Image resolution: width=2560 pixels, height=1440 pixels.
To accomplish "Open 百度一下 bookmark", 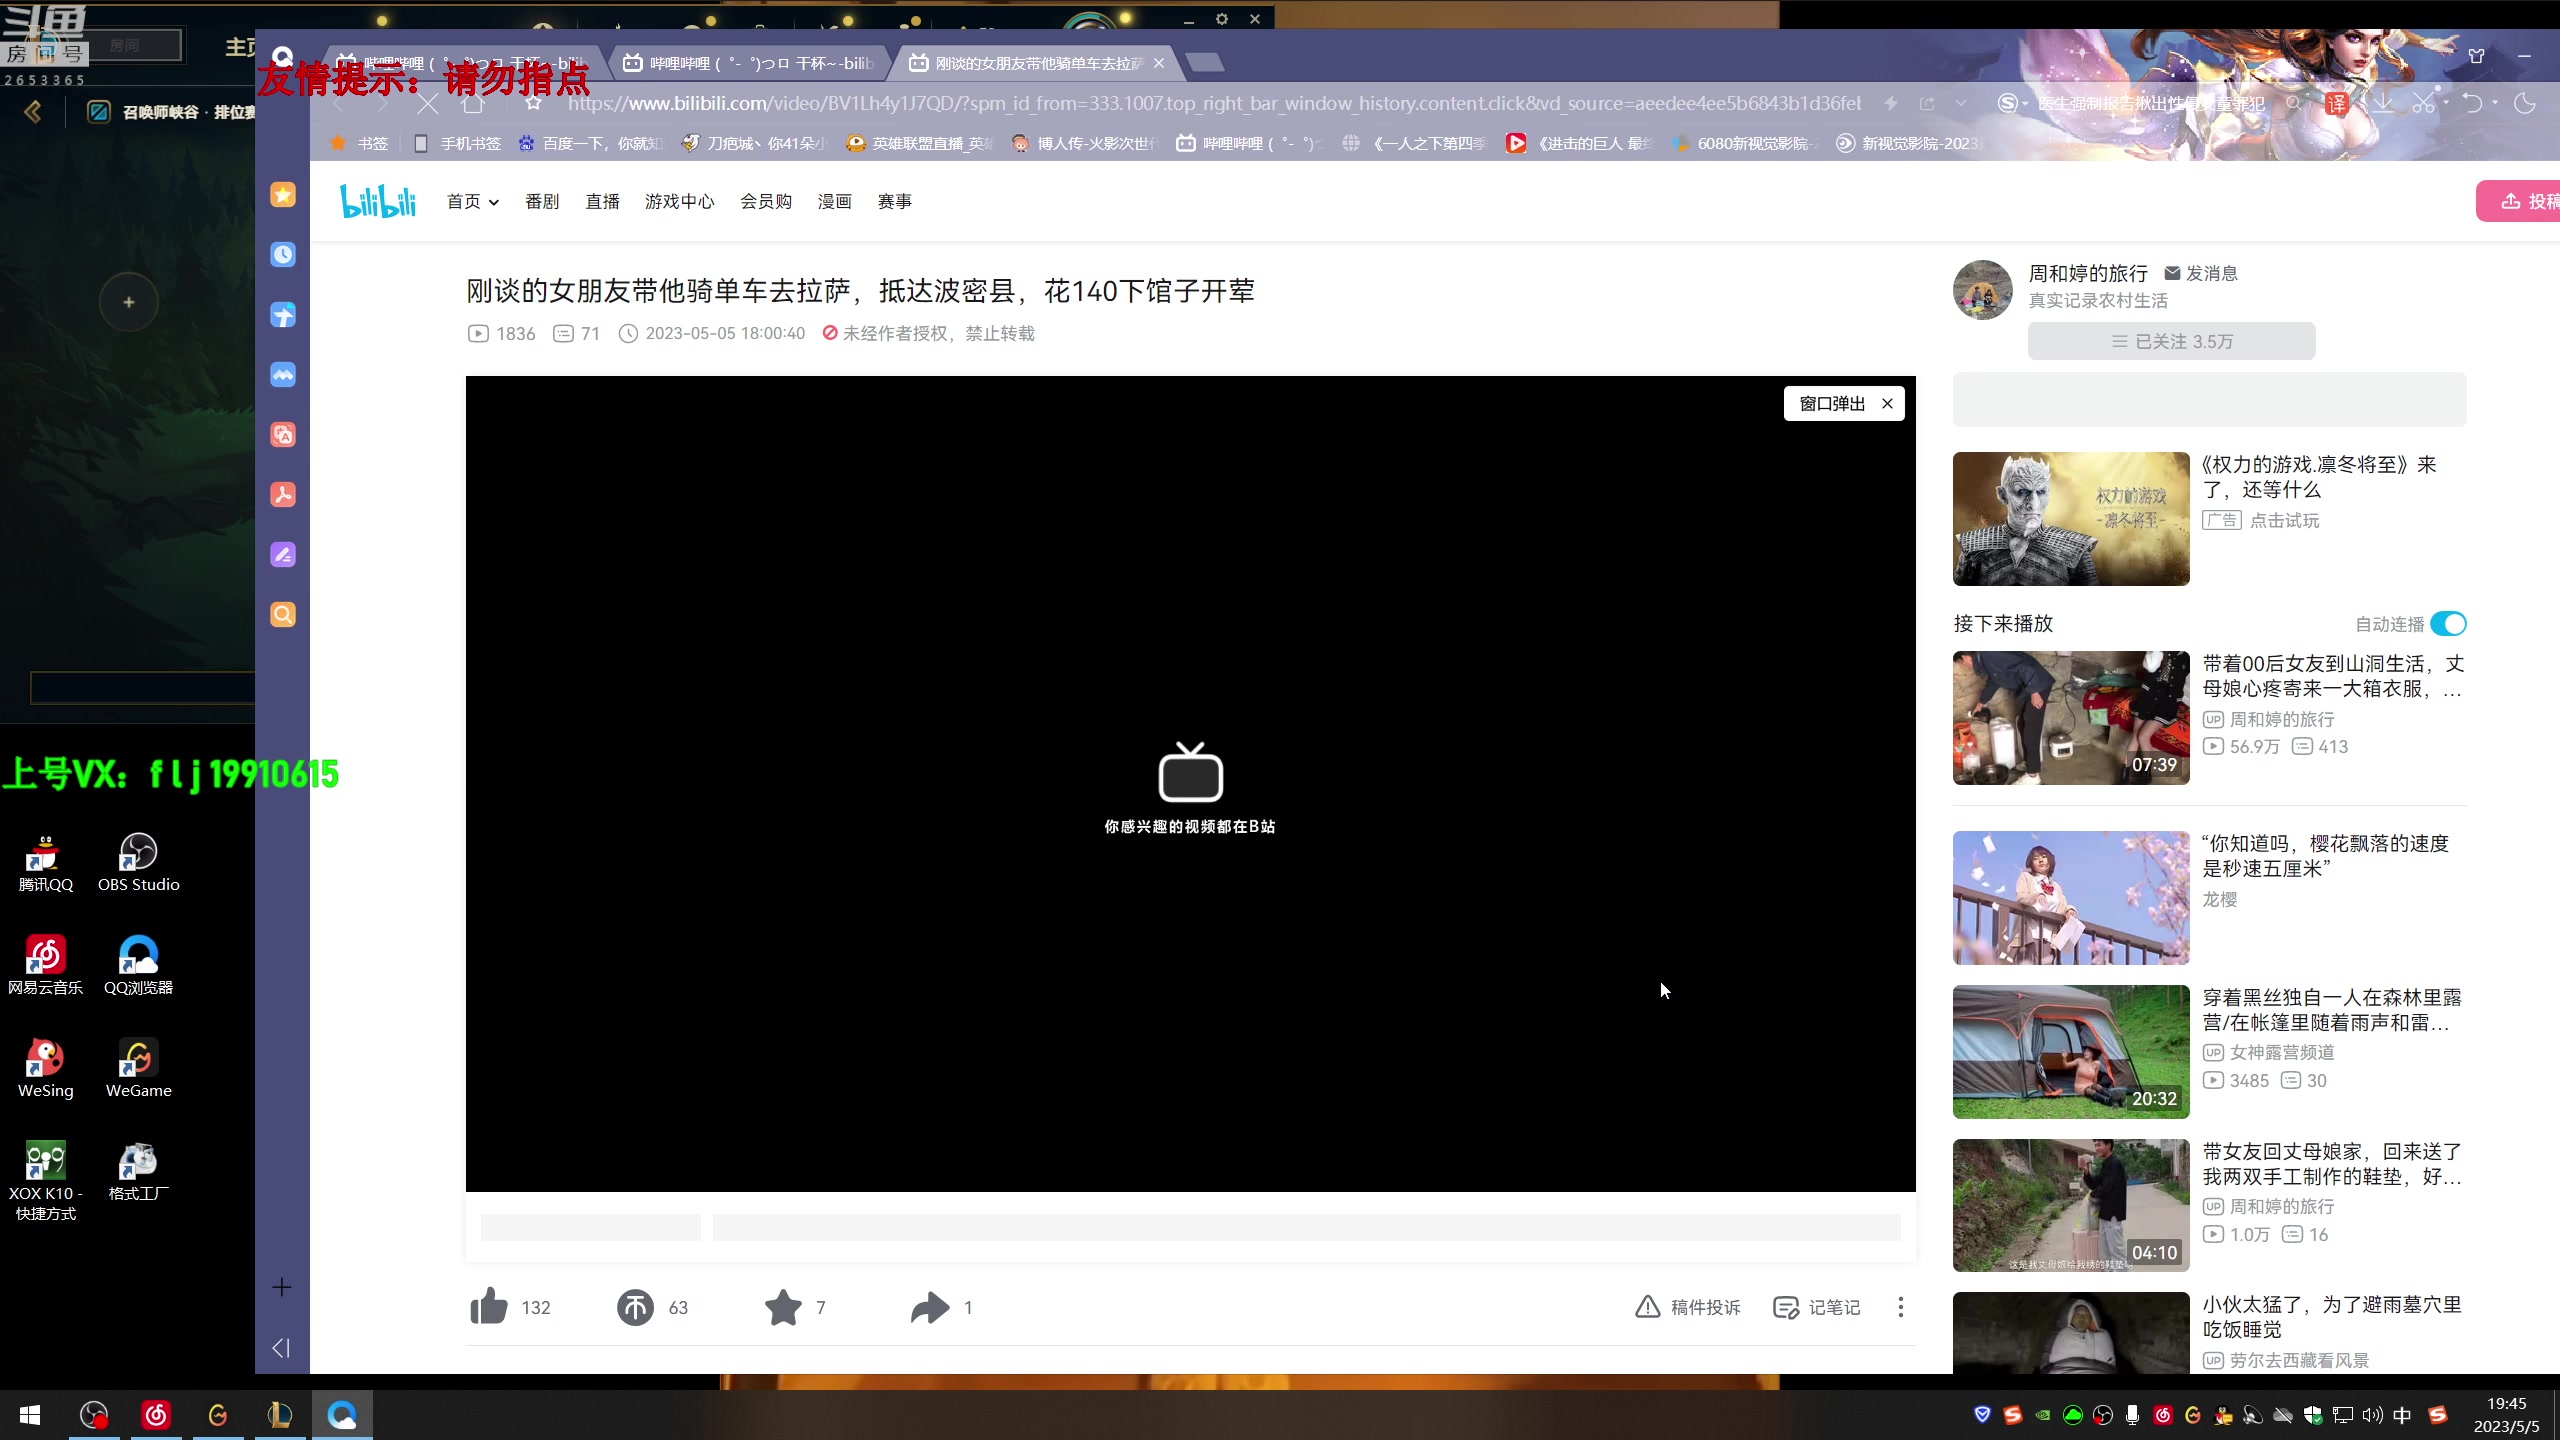I will [591, 143].
